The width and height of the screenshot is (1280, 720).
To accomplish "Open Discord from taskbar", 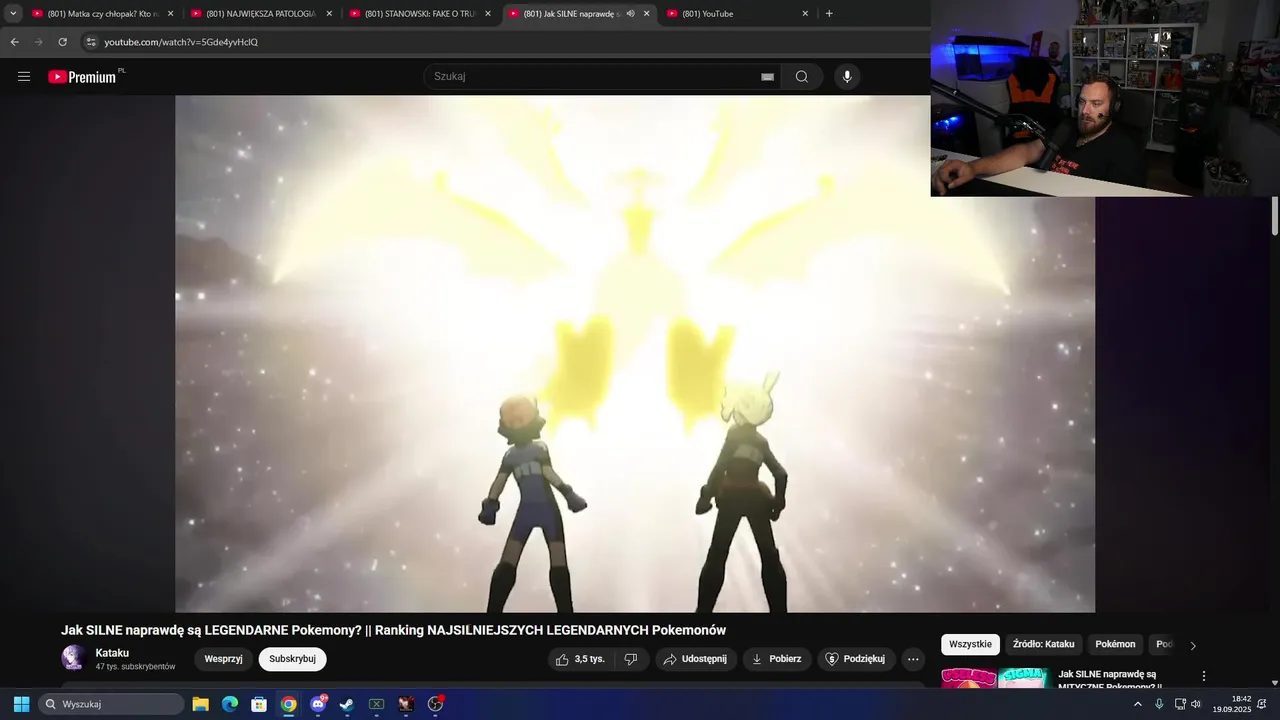I will click(318, 704).
